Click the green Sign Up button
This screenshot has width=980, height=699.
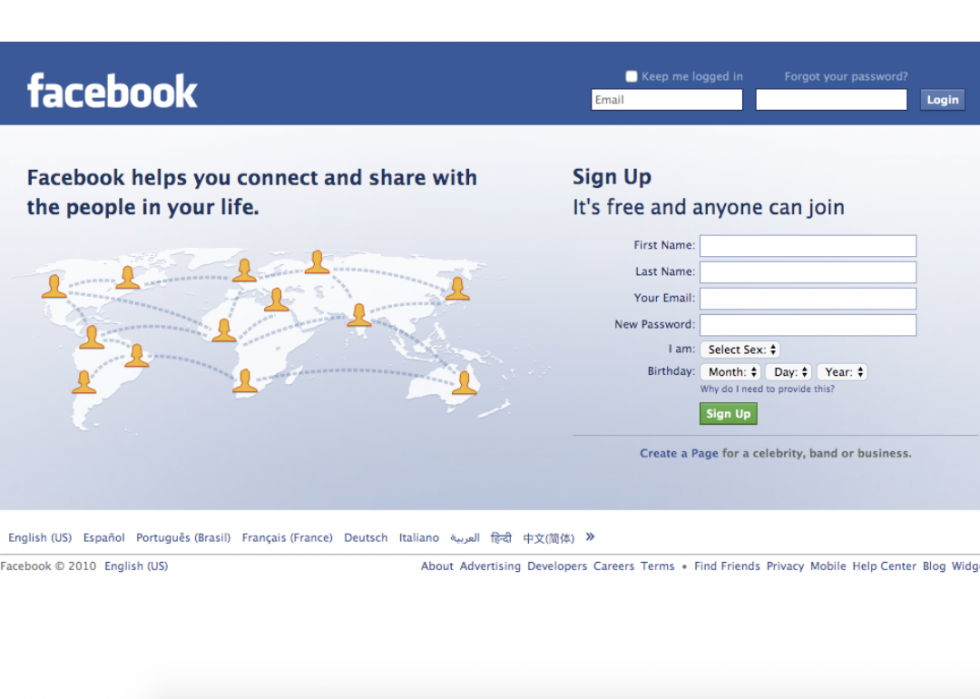728,414
